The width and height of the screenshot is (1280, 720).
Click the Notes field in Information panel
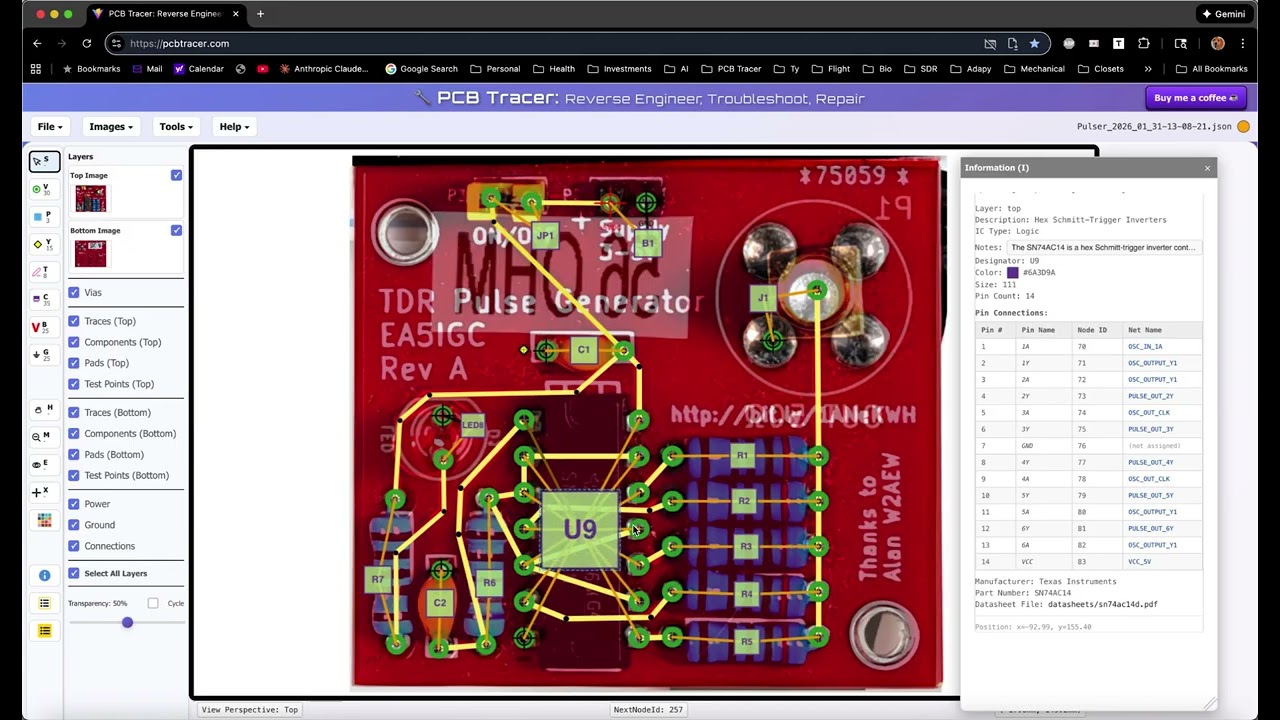point(1104,247)
